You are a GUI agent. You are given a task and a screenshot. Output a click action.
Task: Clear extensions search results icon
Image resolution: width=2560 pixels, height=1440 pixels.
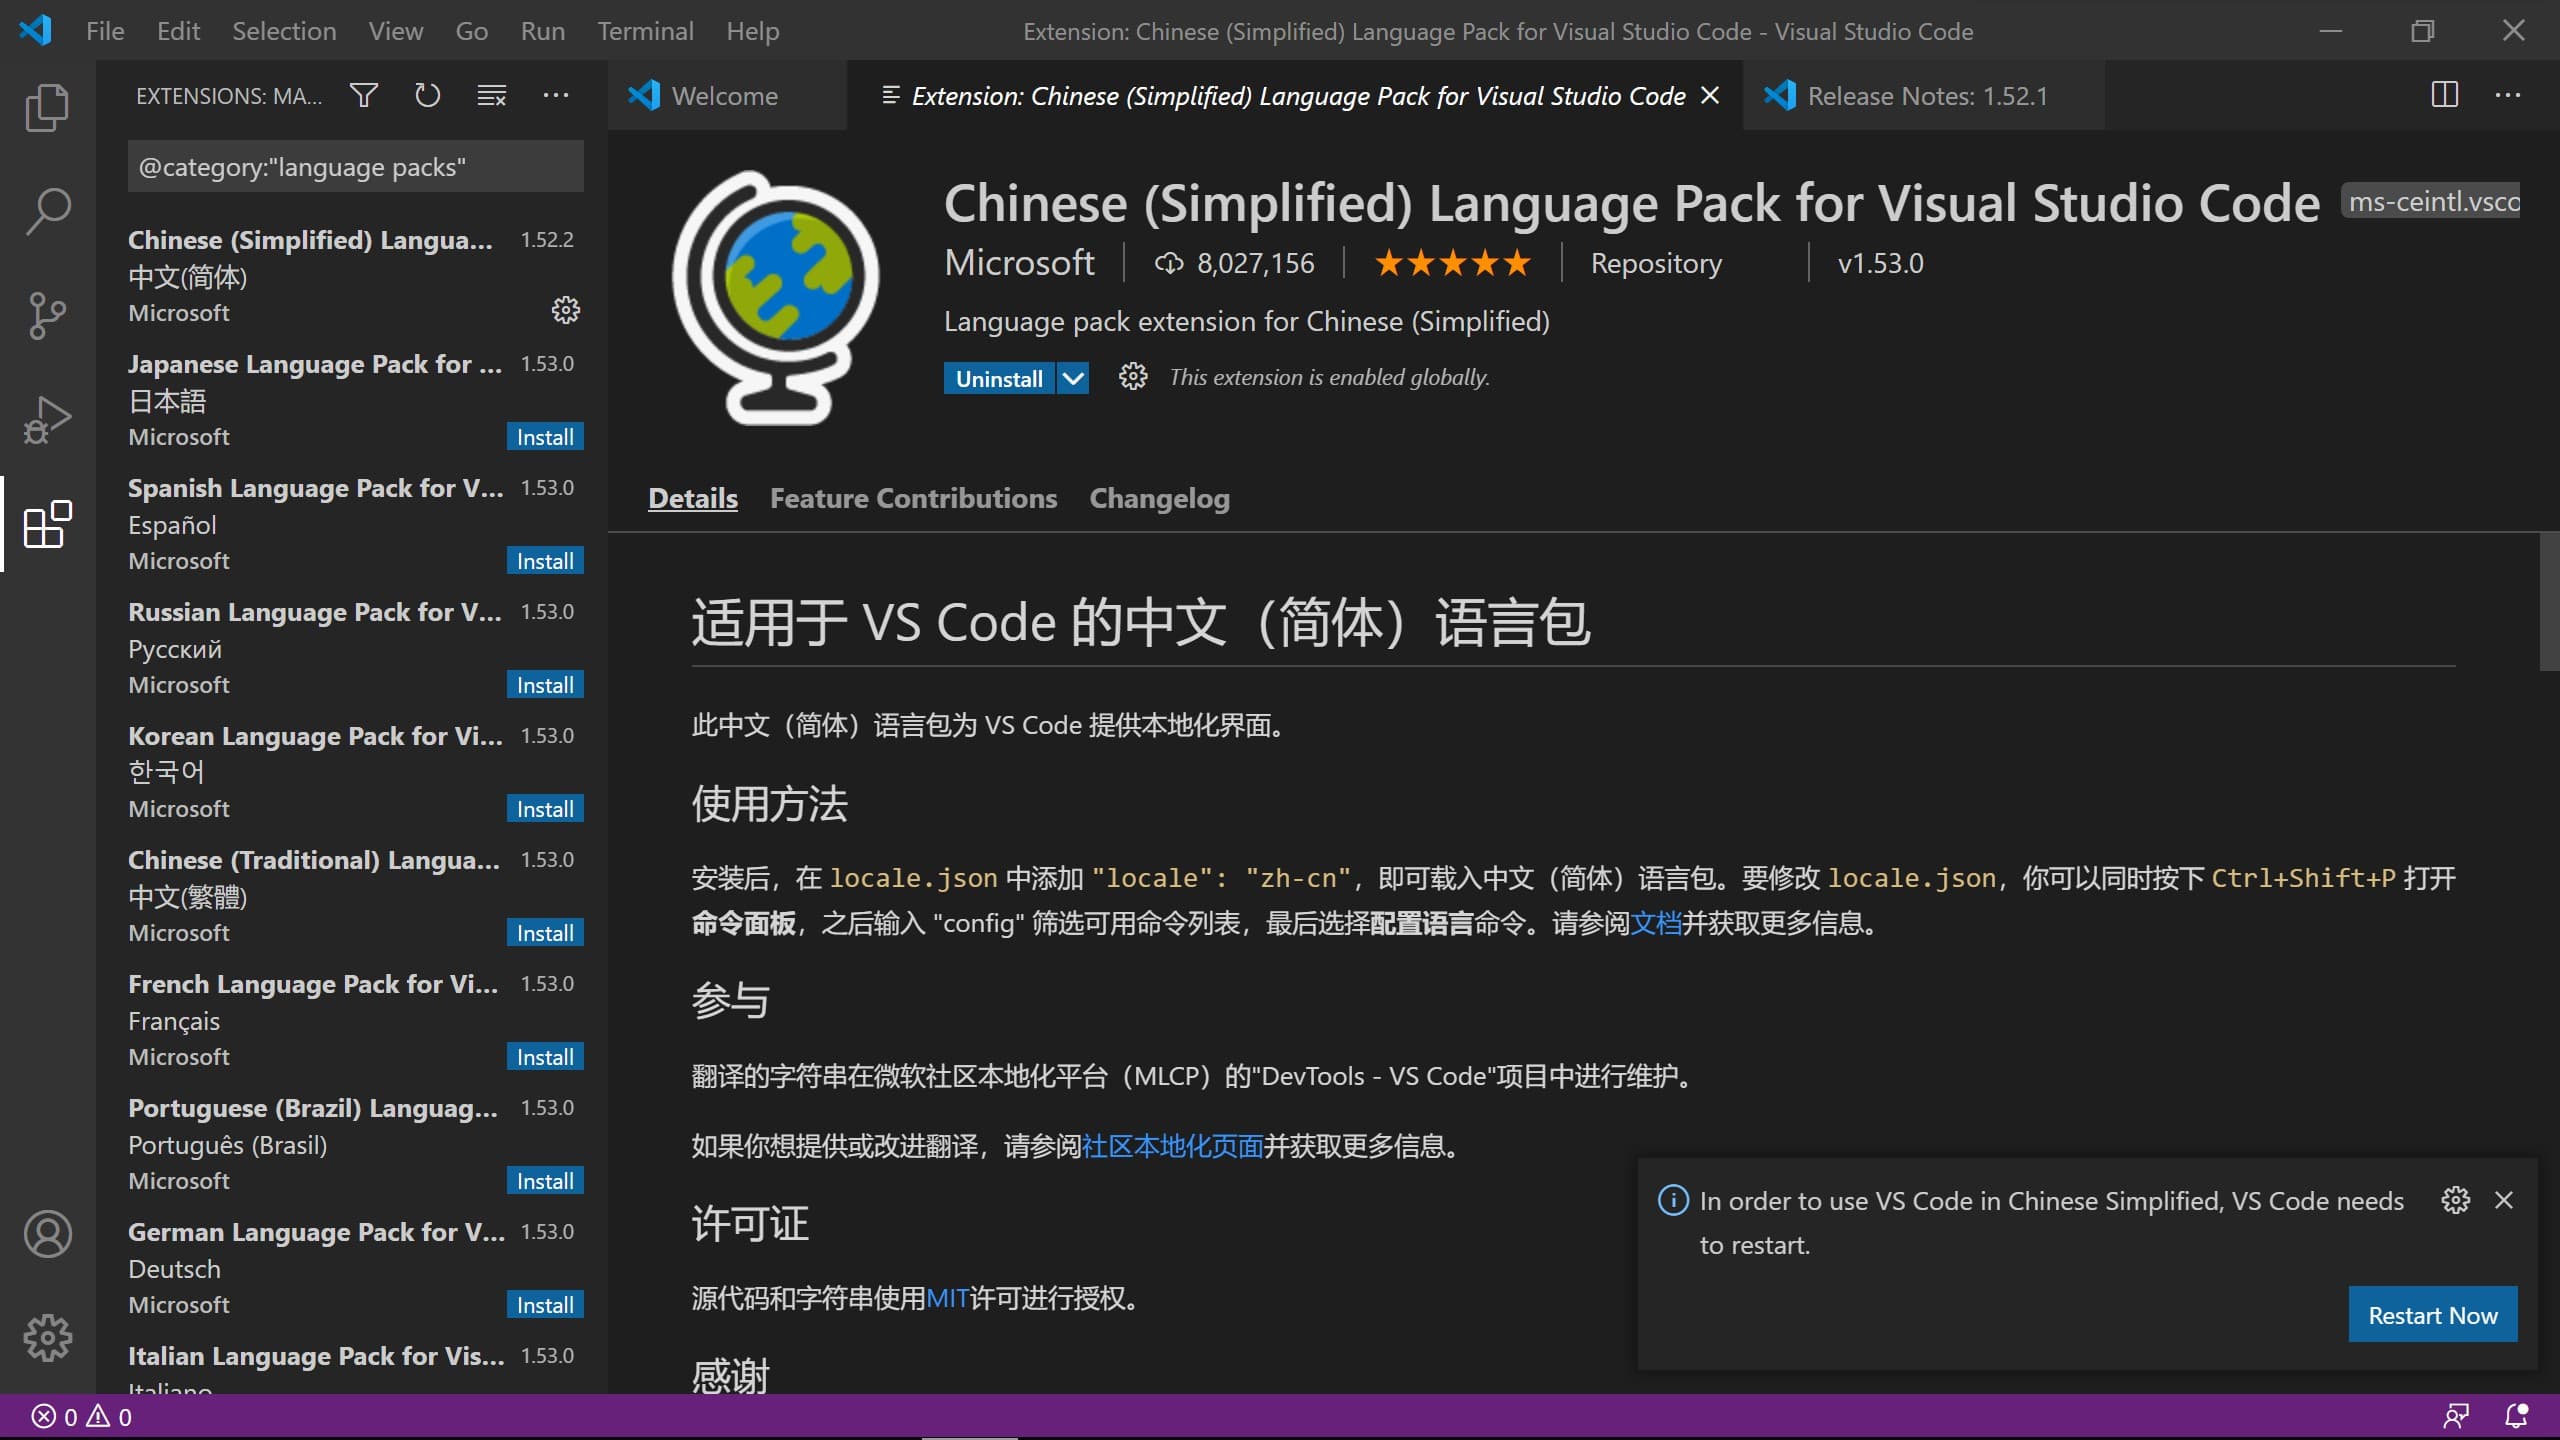[492, 95]
